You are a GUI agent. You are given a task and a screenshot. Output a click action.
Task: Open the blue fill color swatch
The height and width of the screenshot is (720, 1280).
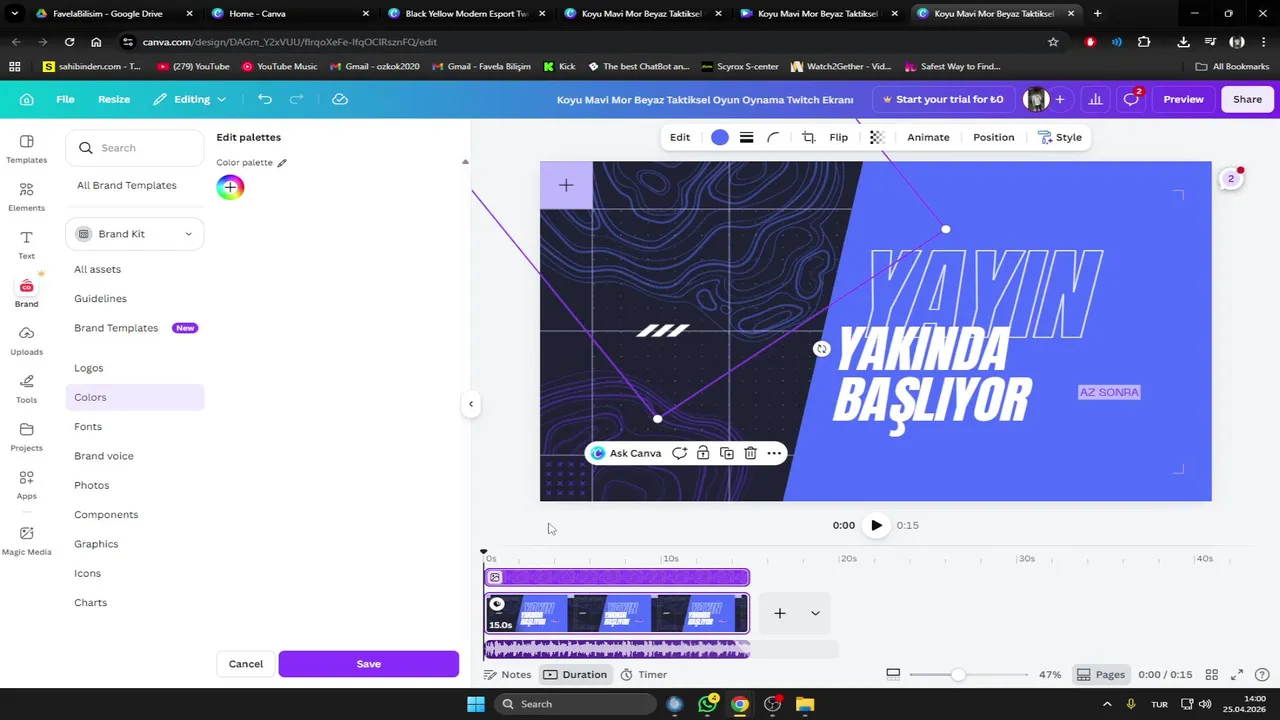click(719, 137)
